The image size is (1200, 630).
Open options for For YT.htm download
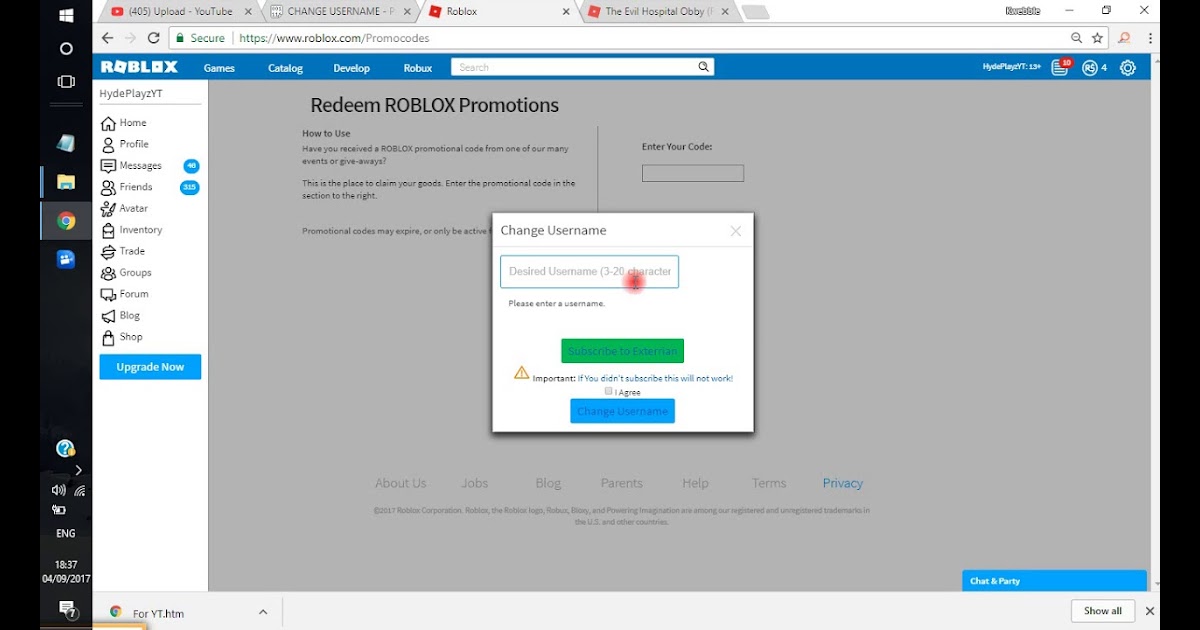(x=263, y=611)
